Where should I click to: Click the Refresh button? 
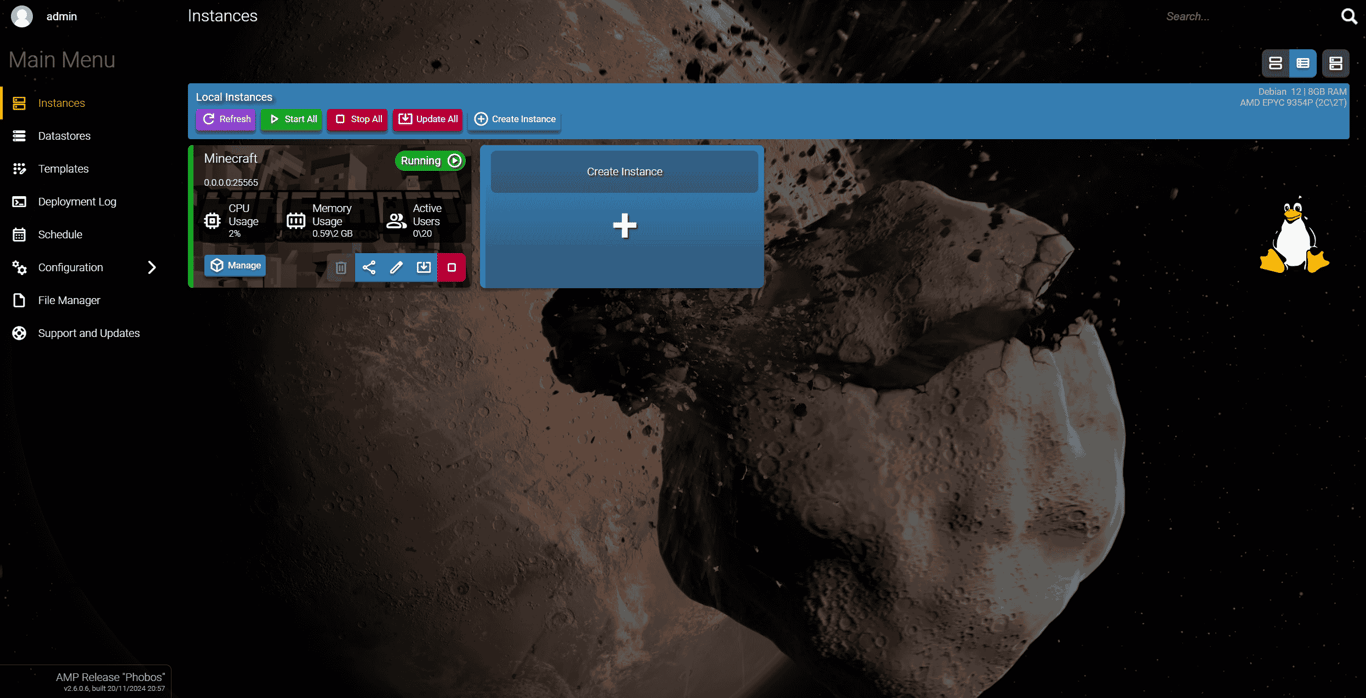(225, 119)
